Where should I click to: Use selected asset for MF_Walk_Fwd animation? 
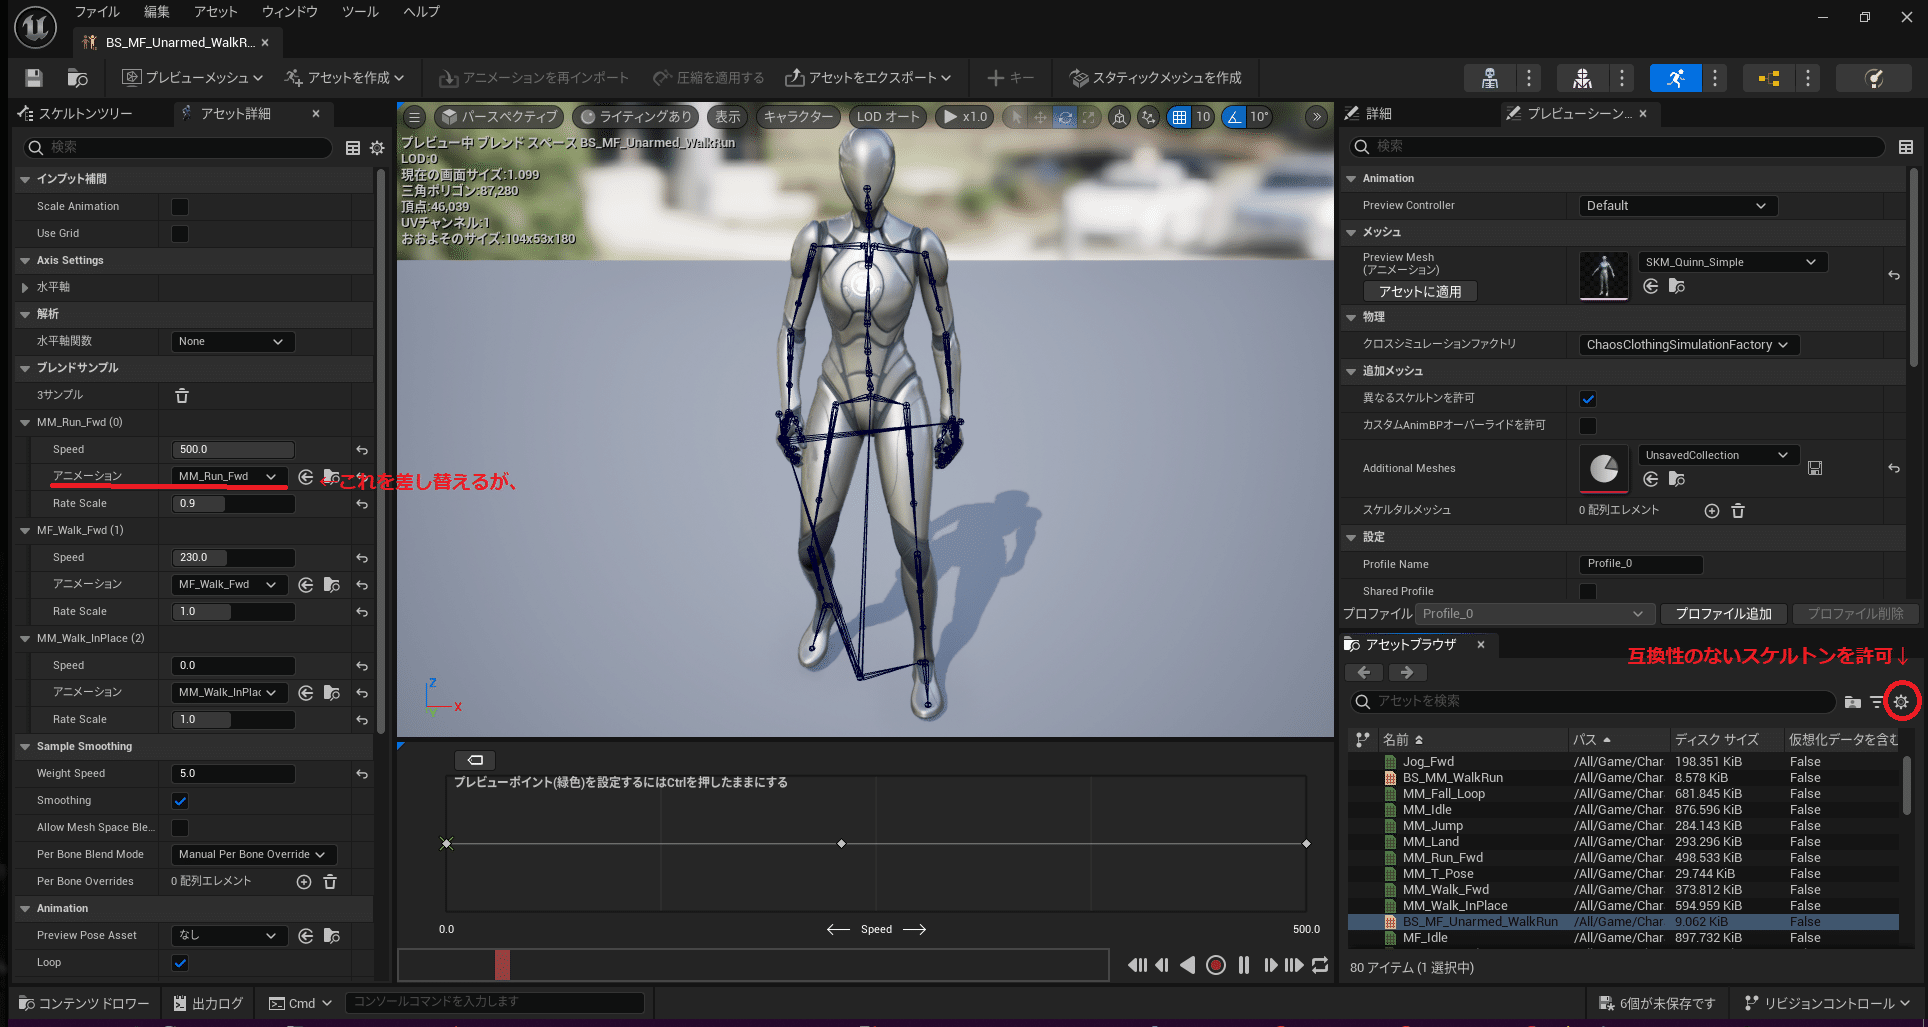click(306, 584)
